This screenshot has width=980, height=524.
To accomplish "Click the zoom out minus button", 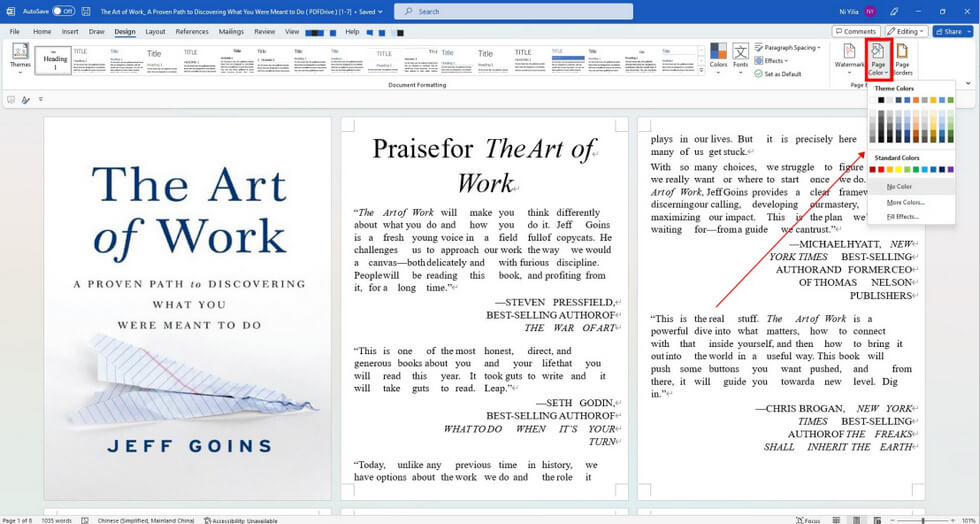I will pos(892,520).
